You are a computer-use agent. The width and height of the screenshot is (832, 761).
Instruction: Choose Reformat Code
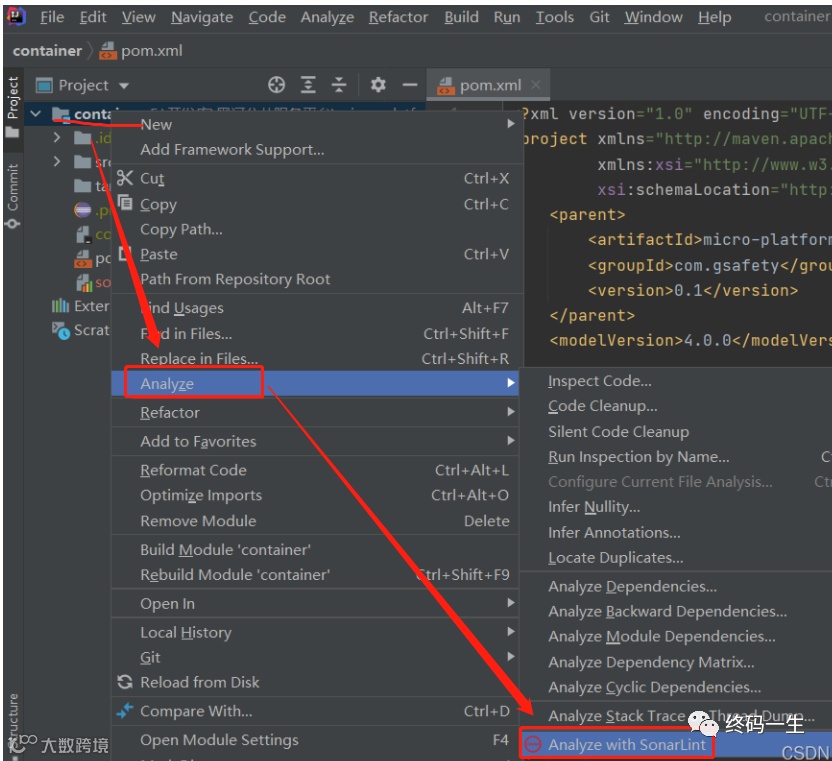(x=315, y=470)
